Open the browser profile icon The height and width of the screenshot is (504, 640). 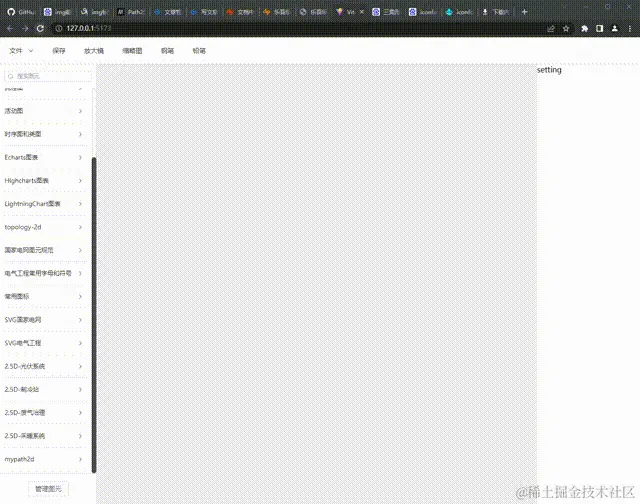tap(614, 29)
